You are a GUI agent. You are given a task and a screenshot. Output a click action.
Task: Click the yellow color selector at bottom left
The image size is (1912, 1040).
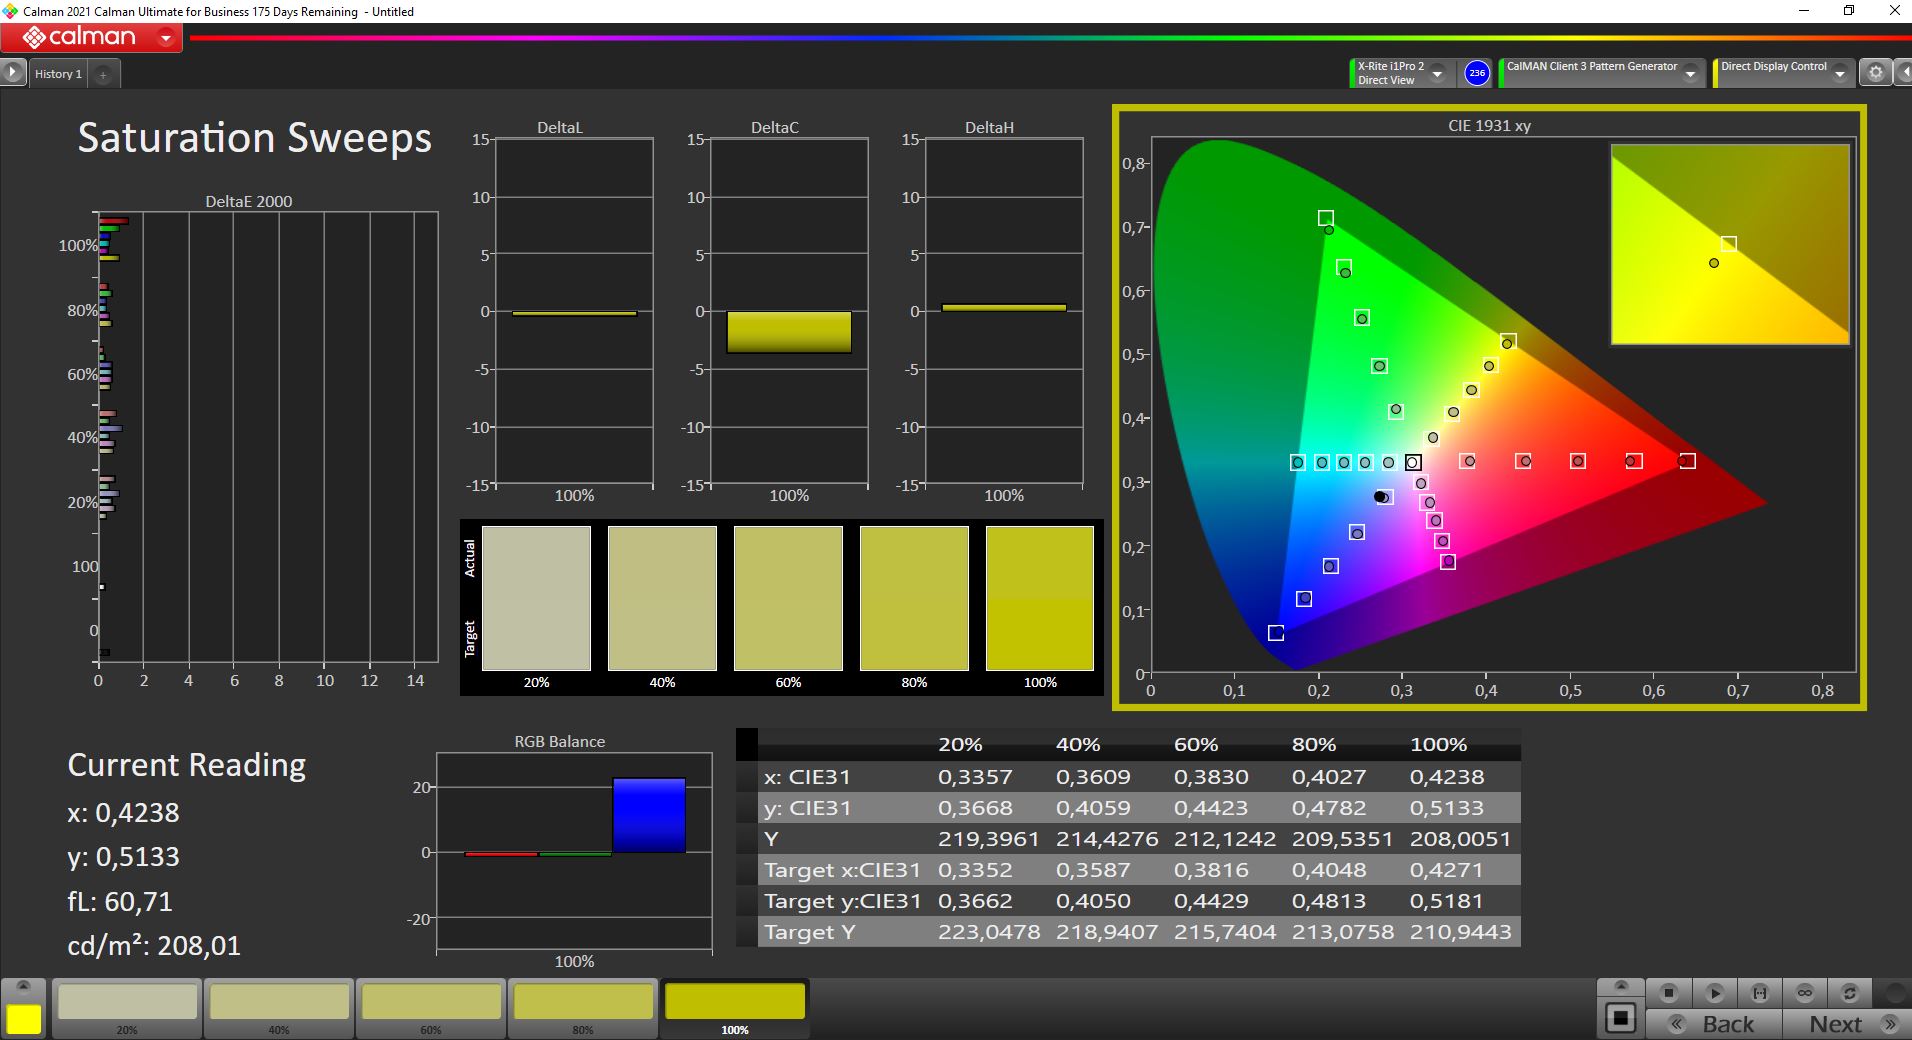coord(24,1018)
